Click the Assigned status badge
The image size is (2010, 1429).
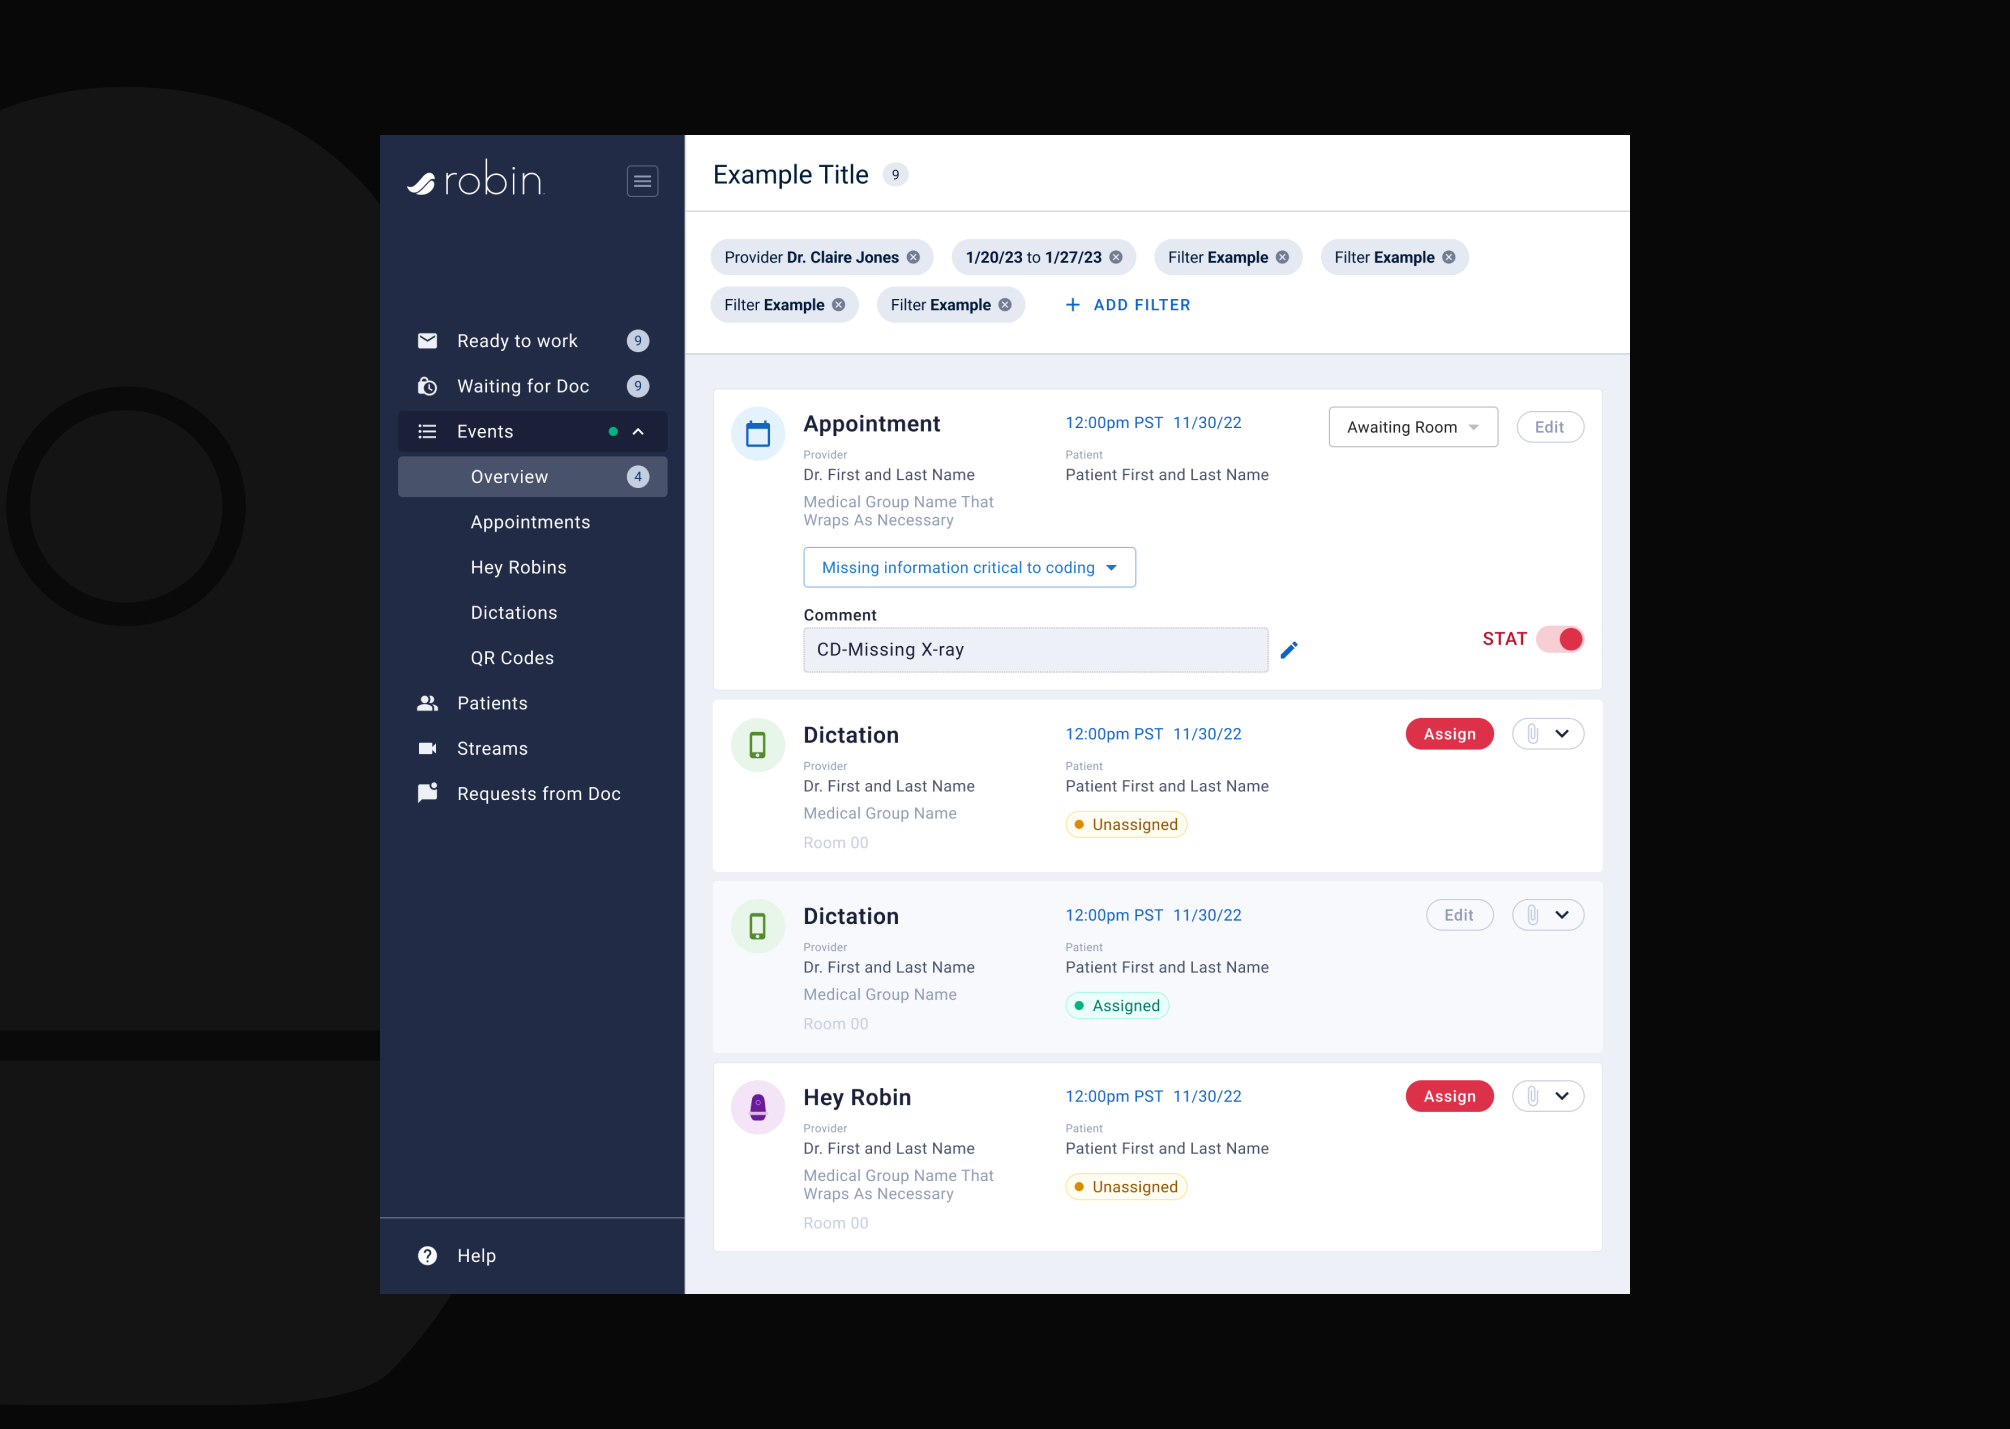[1117, 1005]
